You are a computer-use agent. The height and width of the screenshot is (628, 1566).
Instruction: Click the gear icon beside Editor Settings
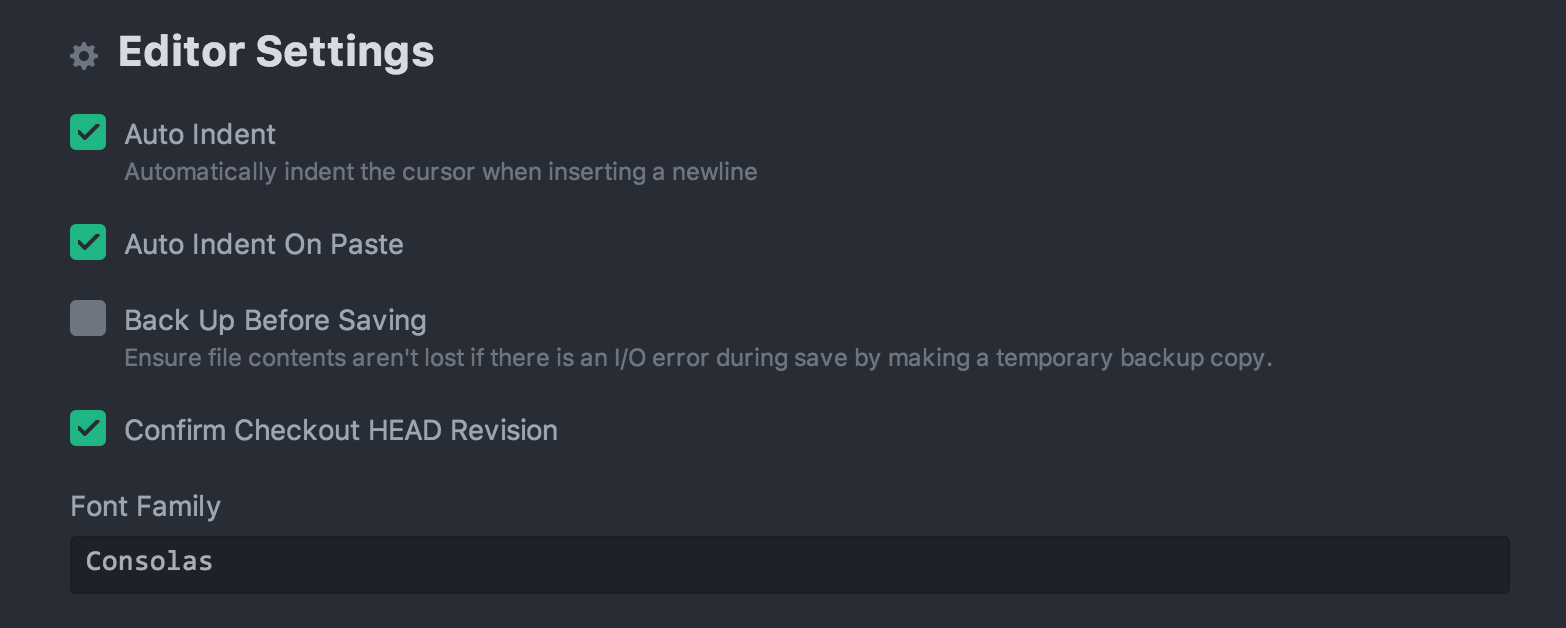[84, 56]
